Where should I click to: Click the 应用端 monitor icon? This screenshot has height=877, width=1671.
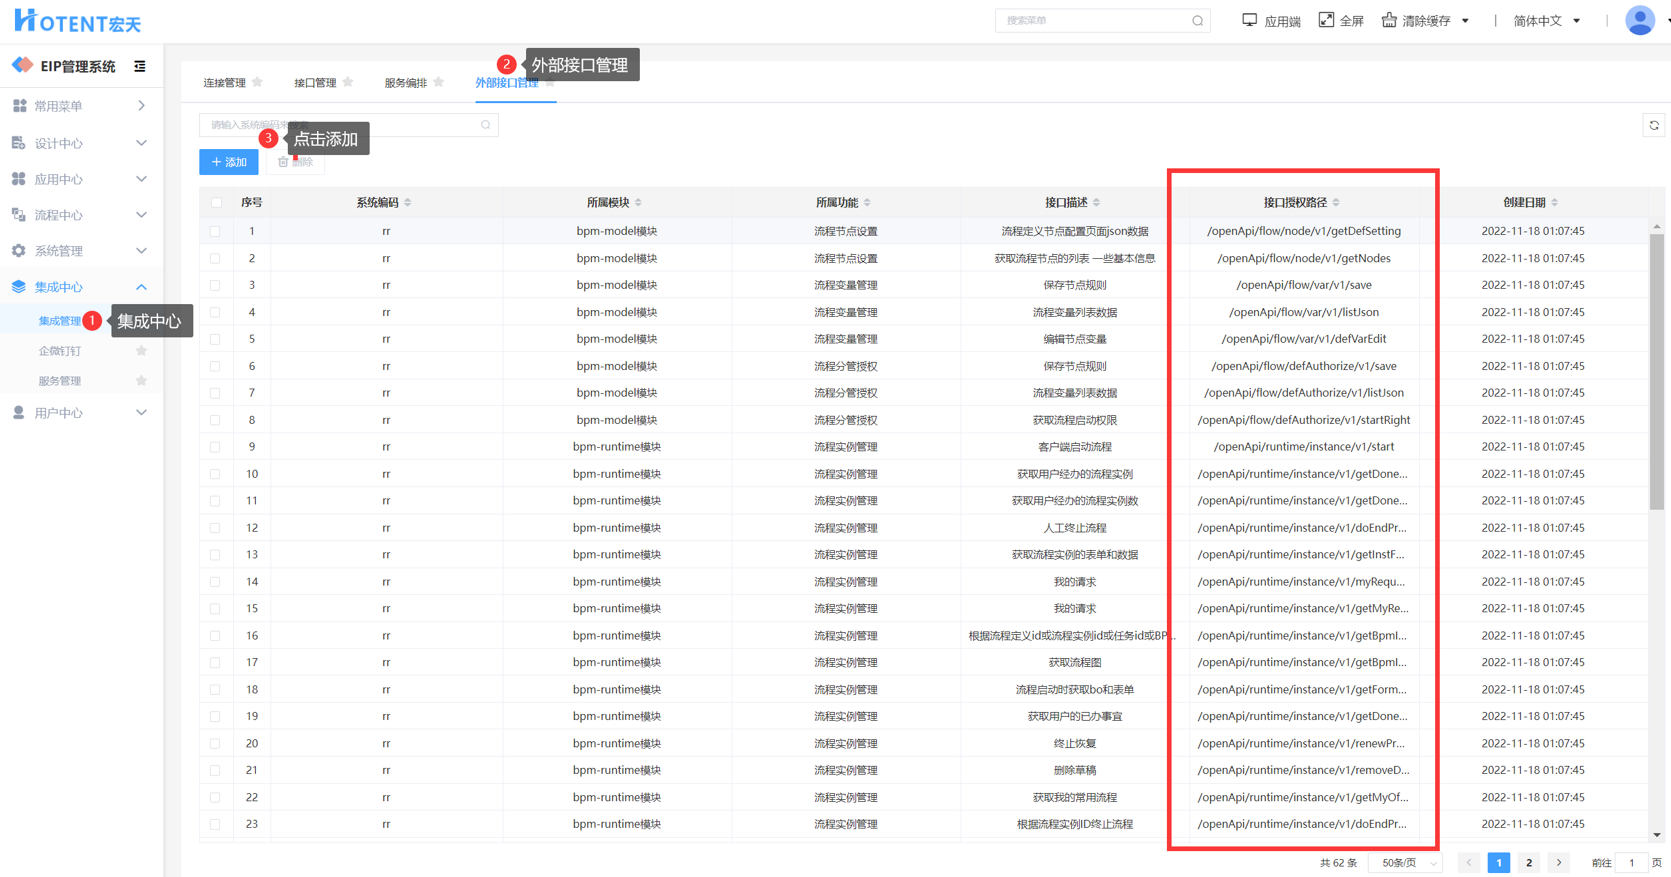tap(1249, 20)
